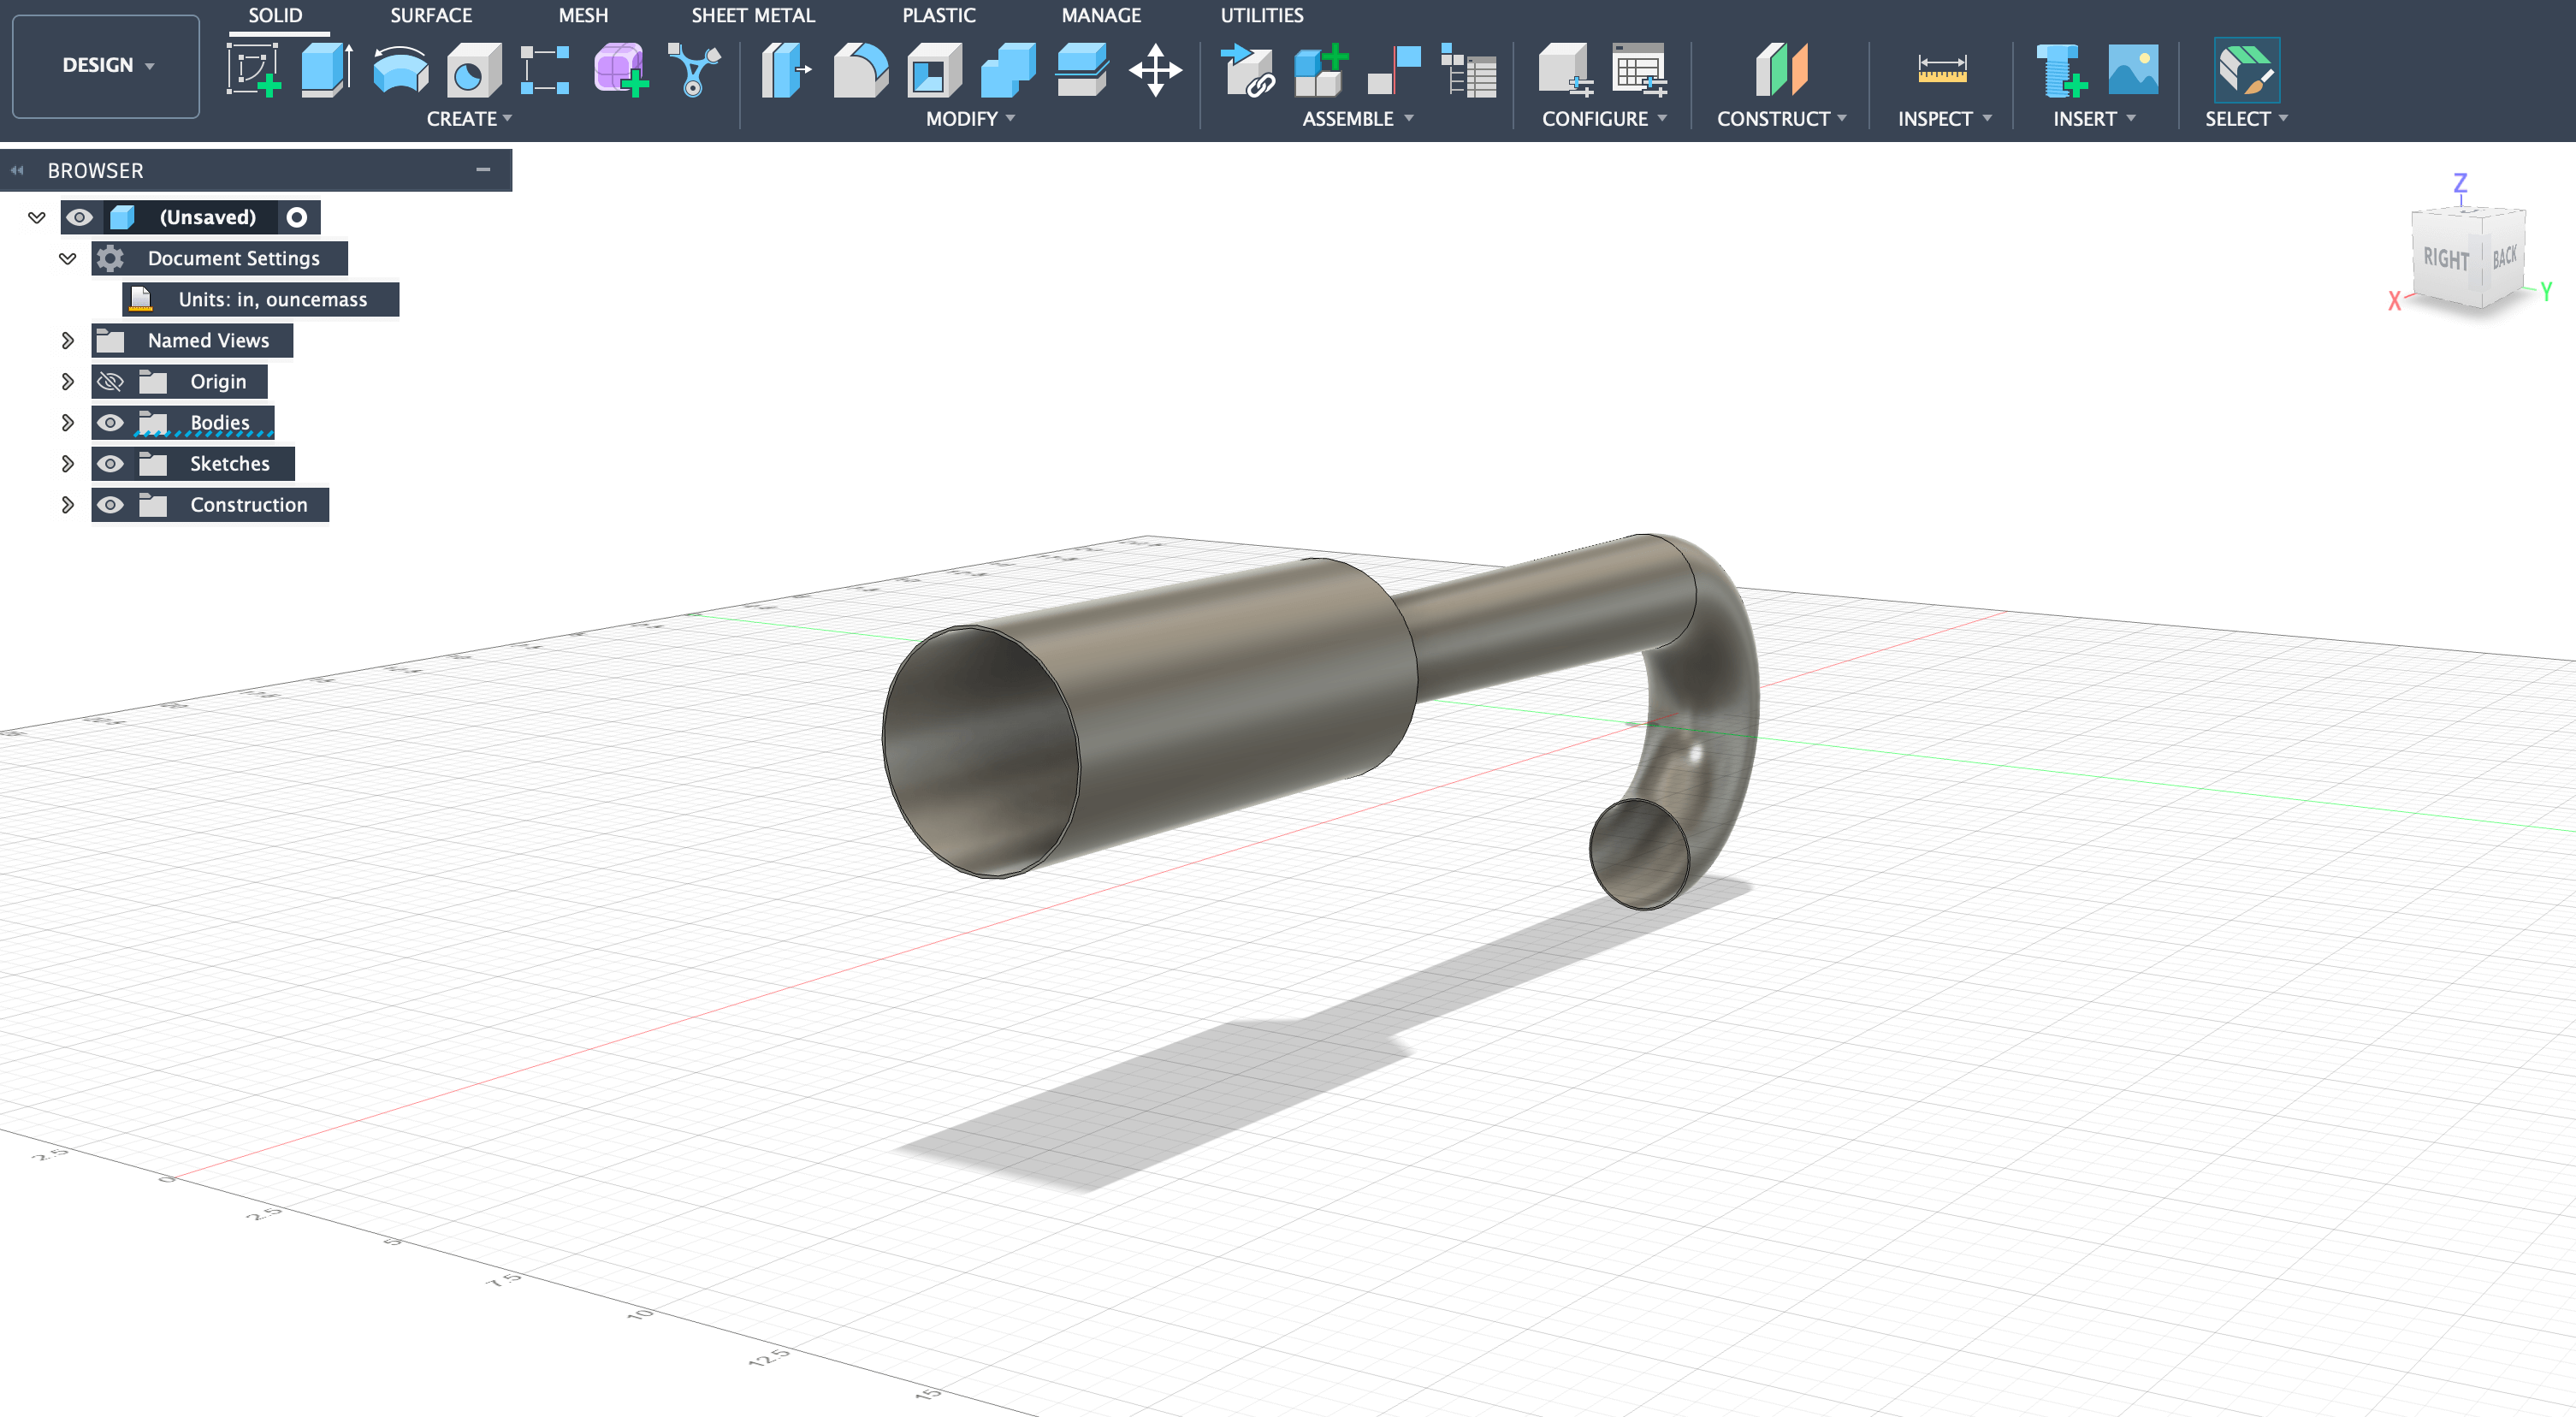Screen dimensions: 2576x1417
Task: Open the MANAGE ribbon tab
Action: pos(1101,15)
